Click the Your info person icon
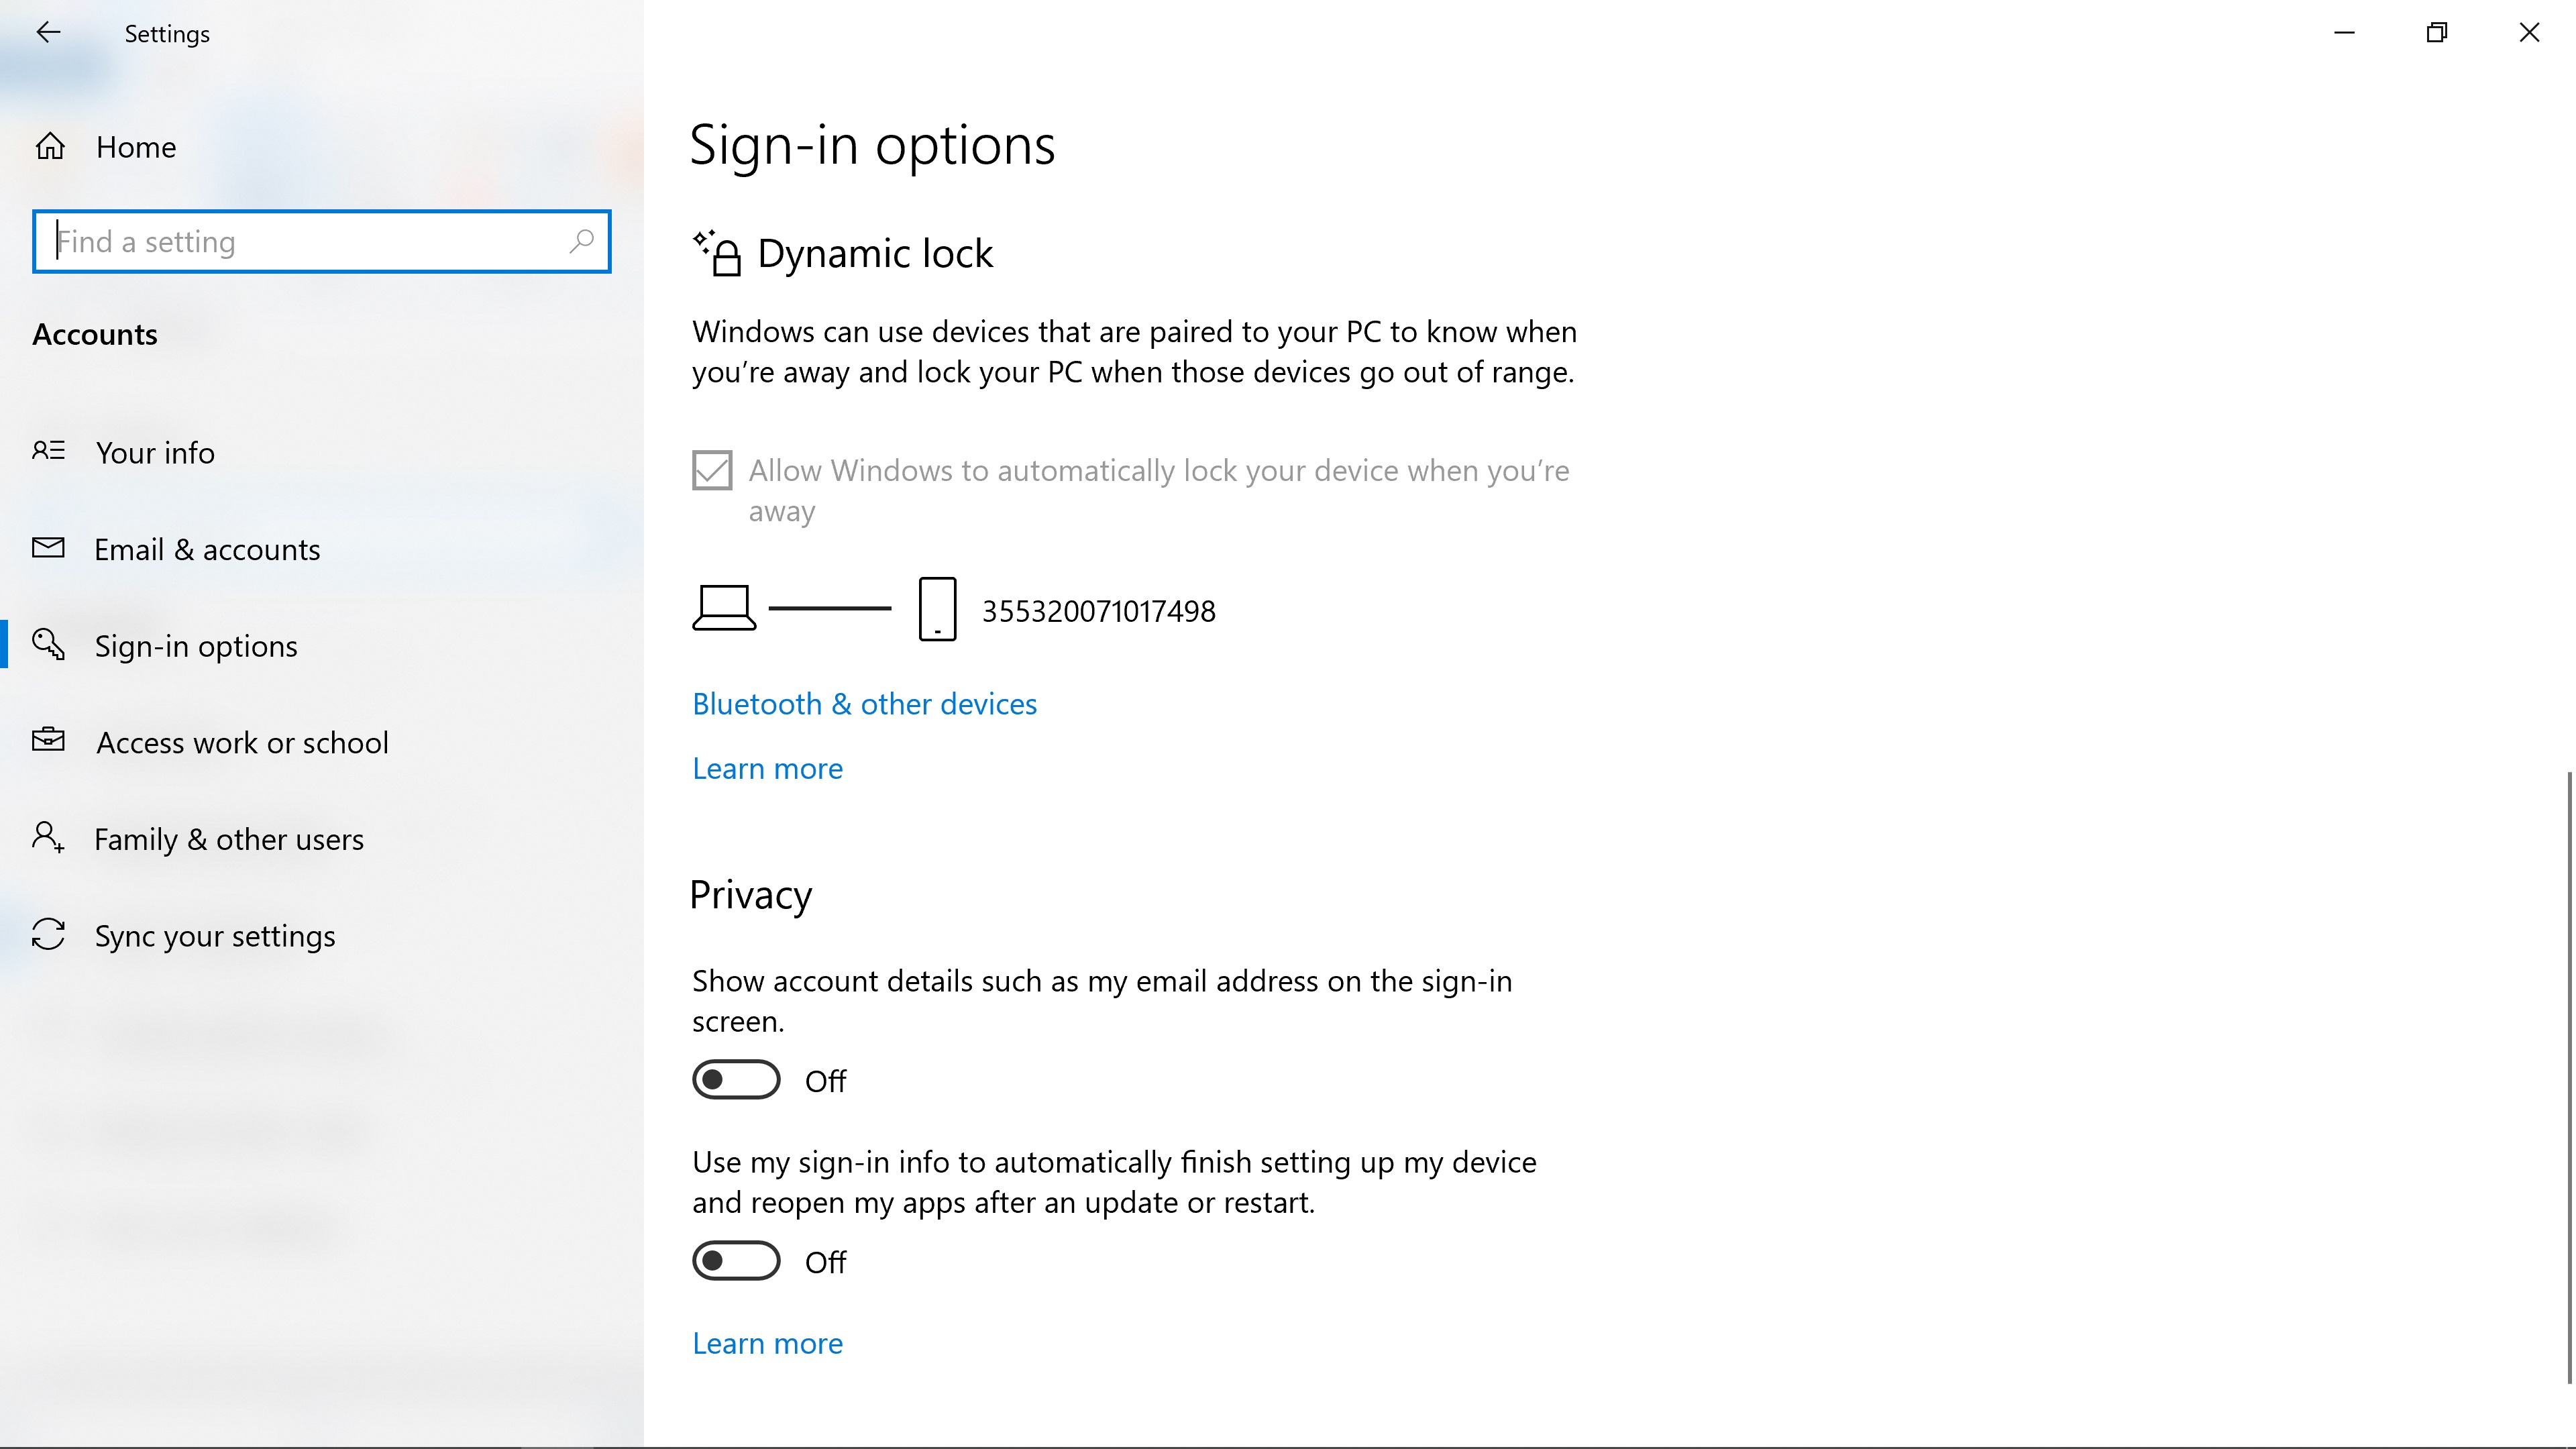Screen dimensions: 2576x1449 click(x=48, y=452)
